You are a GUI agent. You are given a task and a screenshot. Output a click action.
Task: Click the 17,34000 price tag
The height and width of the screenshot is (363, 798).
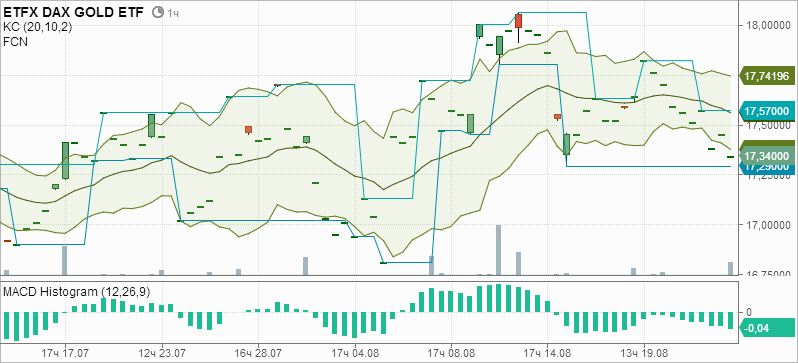(766, 156)
